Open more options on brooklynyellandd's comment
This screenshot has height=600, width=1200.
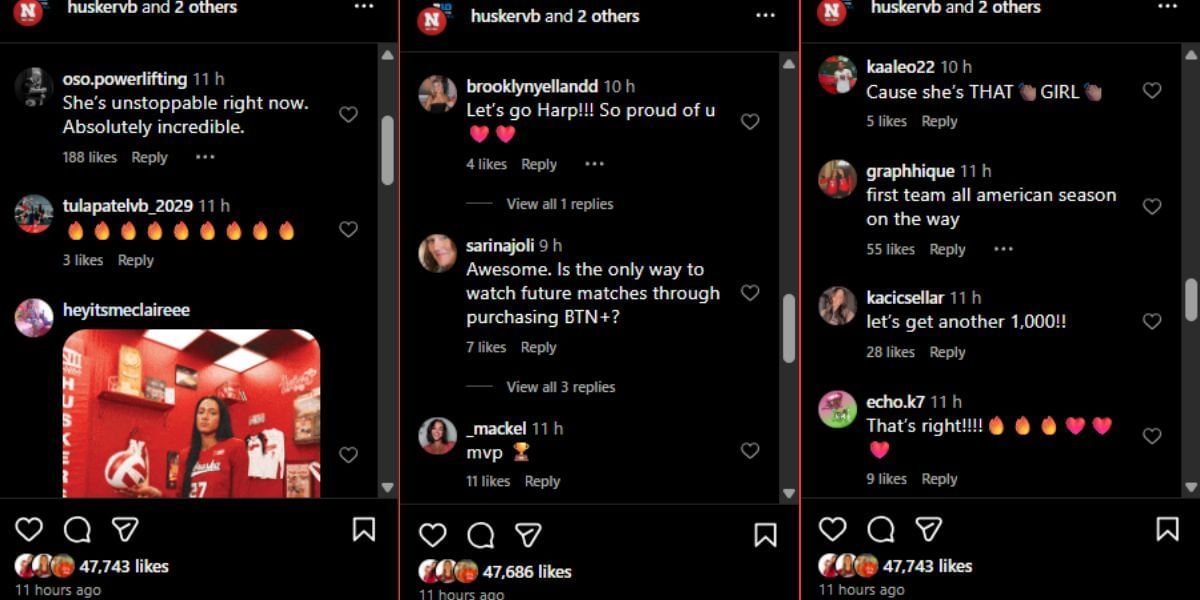(x=594, y=164)
